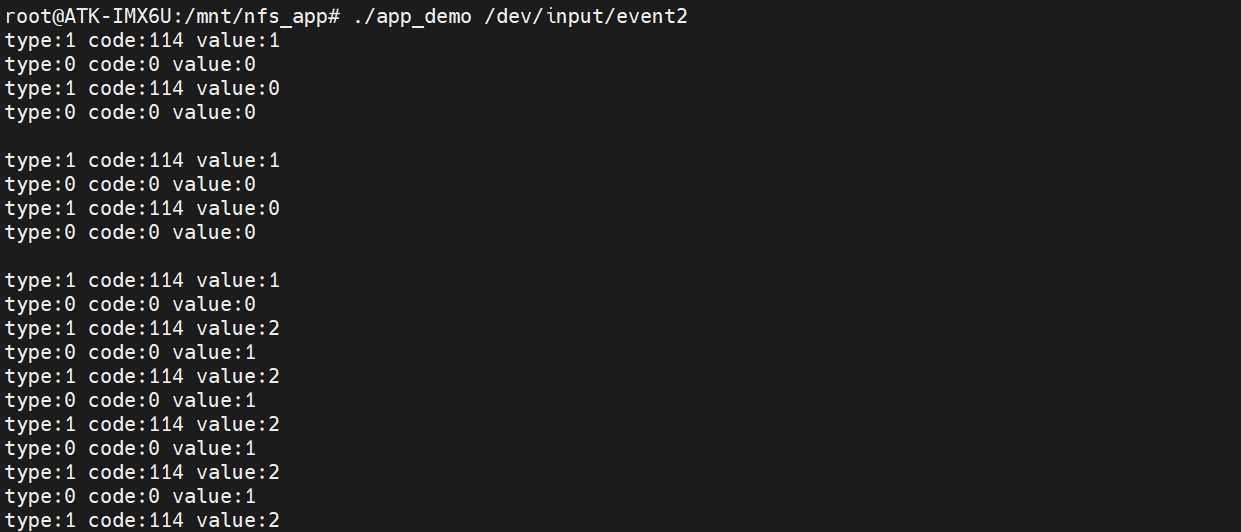Click the last "type:0 code:0 value:1" line
The image size is (1241, 532).
[x=130, y=496]
